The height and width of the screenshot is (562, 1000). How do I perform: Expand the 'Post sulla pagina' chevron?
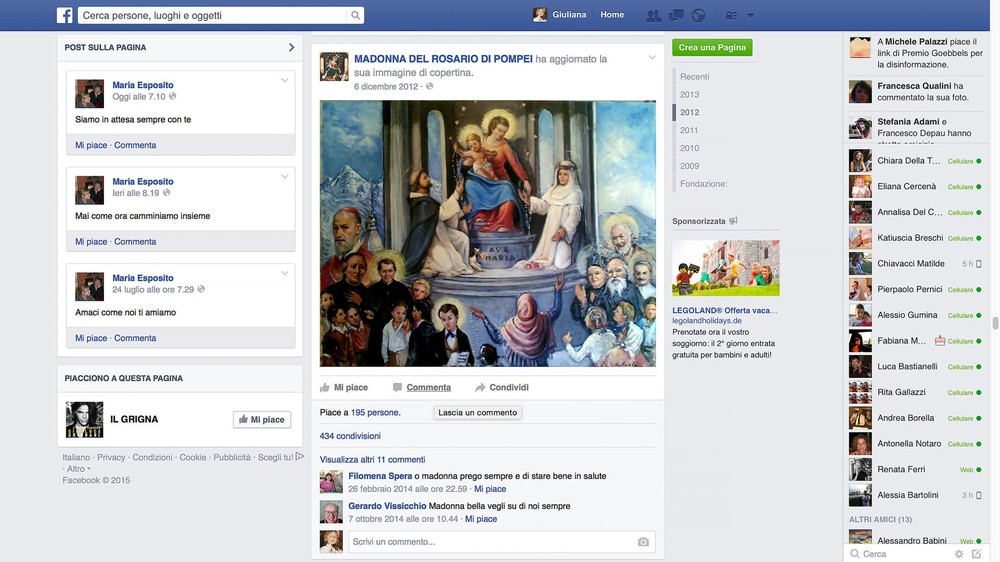(291, 47)
